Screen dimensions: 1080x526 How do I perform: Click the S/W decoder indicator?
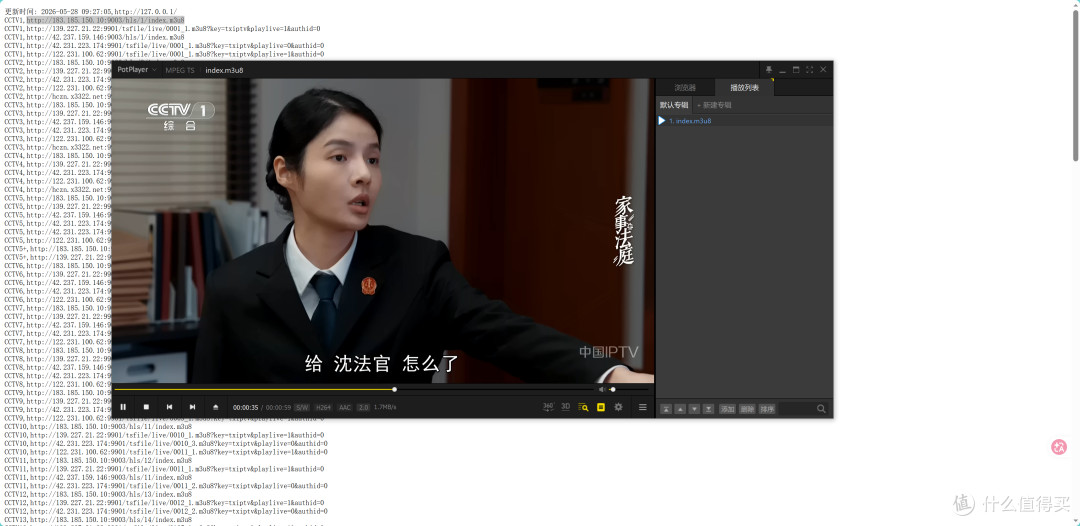pos(302,408)
